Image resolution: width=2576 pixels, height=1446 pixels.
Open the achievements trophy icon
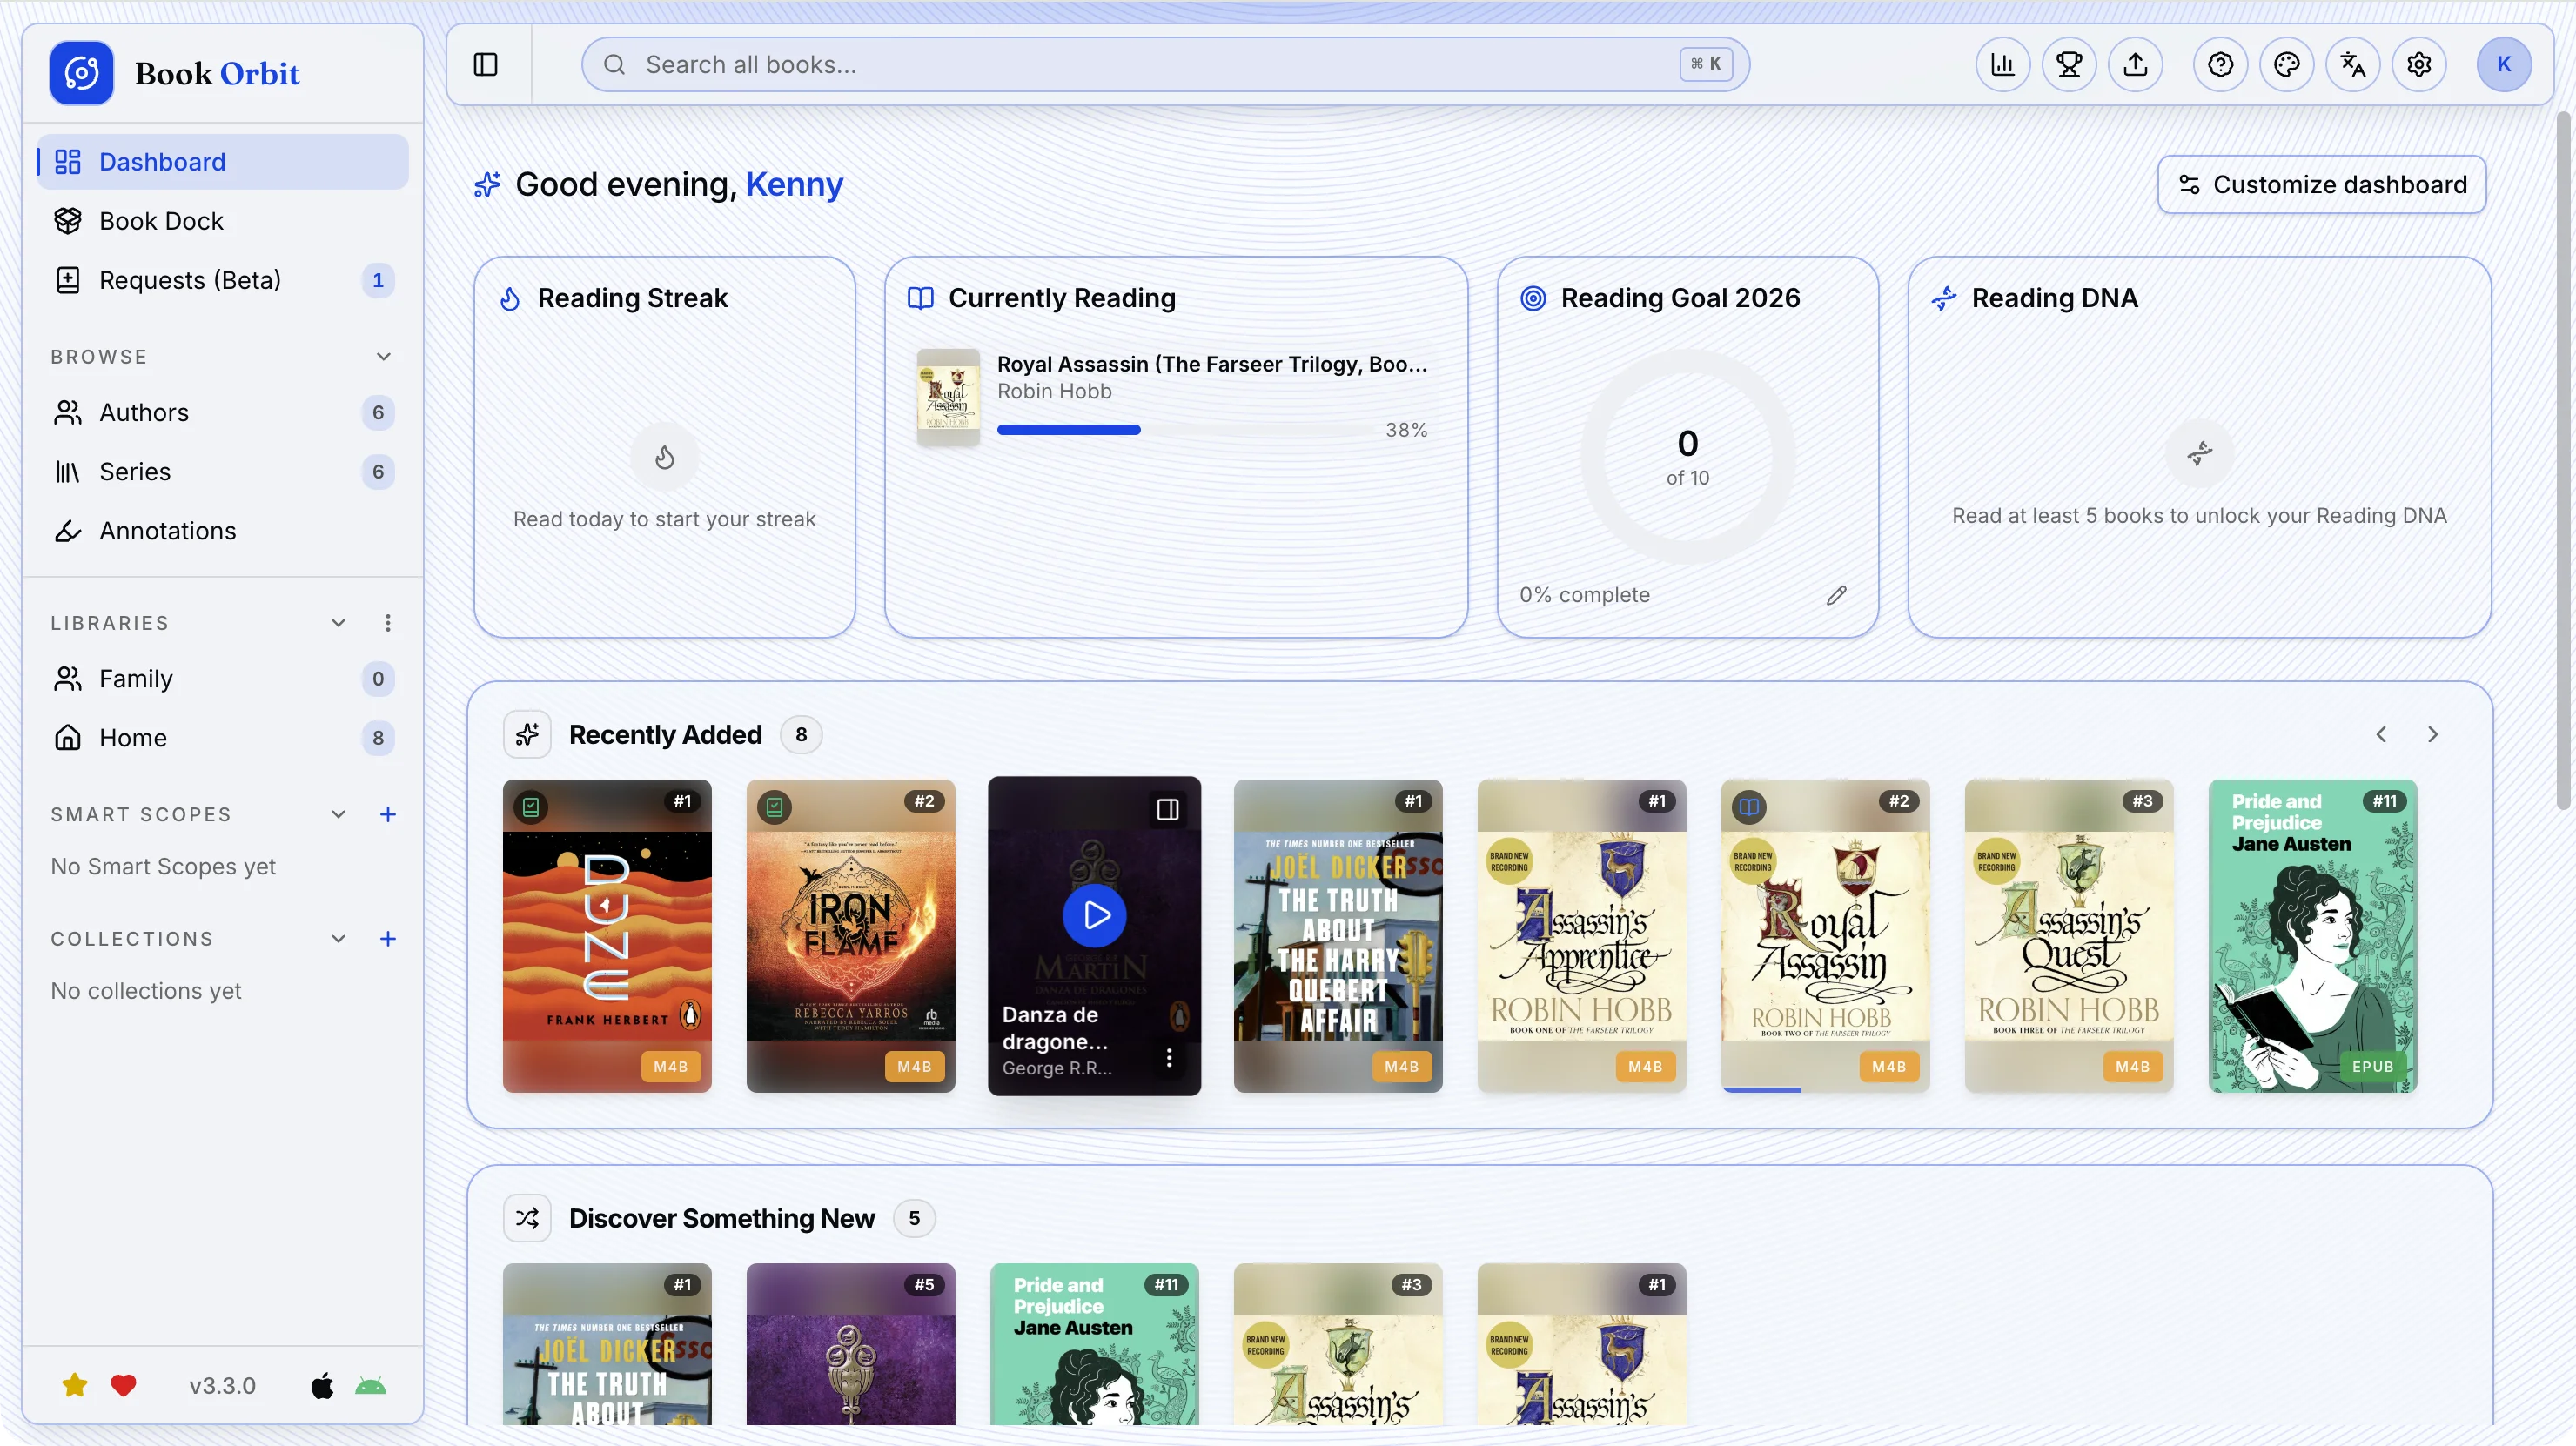[2068, 65]
